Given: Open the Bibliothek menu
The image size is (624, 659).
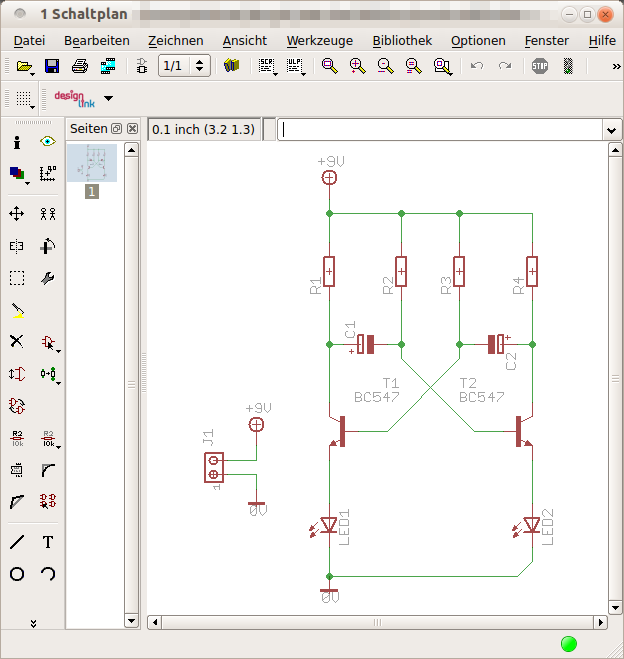Looking at the screenshot, I should 402,40.
